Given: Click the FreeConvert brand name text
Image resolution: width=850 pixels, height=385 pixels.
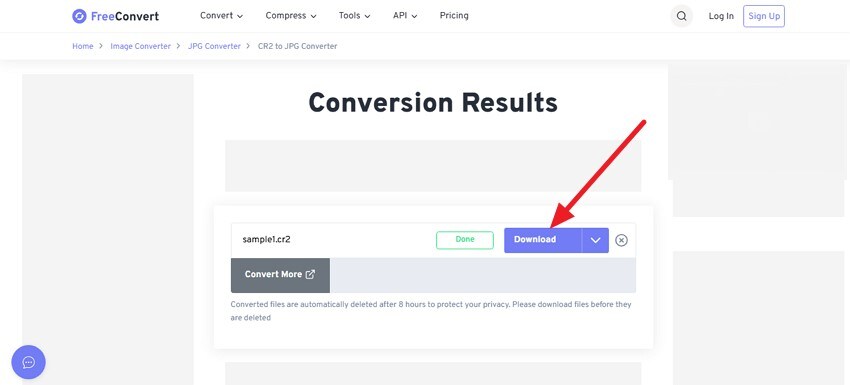Looking at the screenshot, I should click(125, 16).
